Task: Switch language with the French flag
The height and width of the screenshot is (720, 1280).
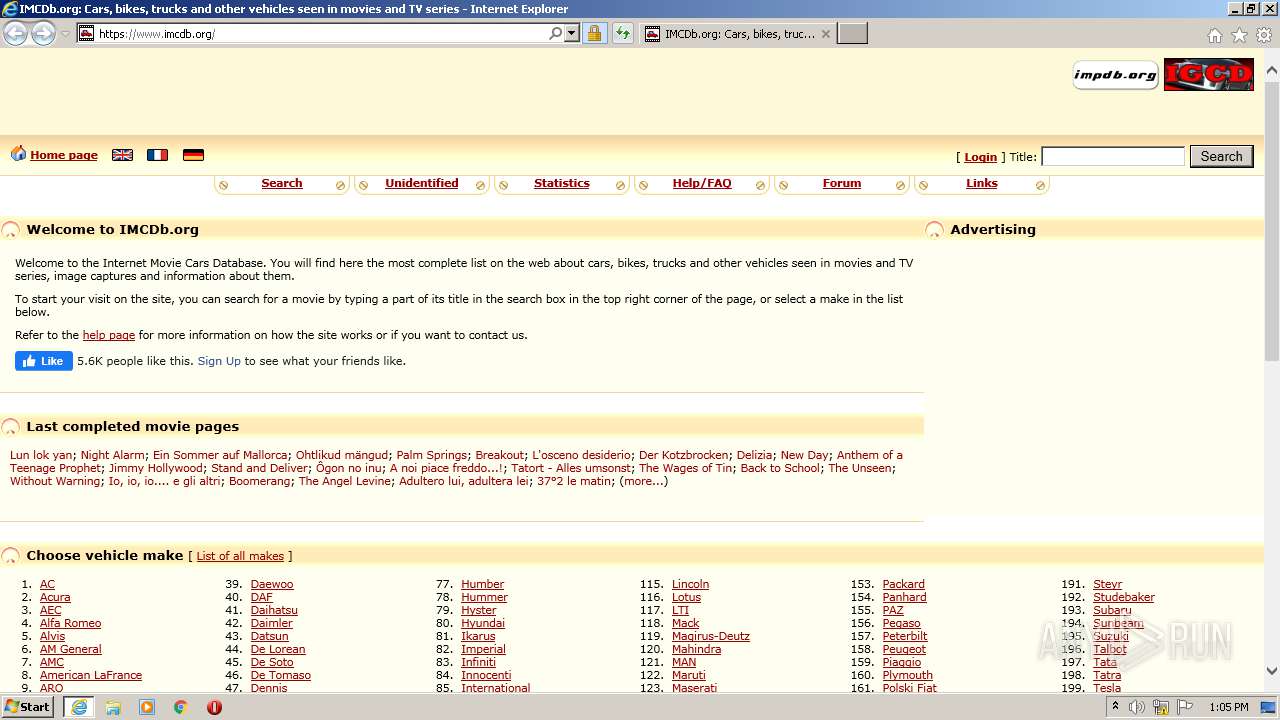Action: pyautogui.click(x=157, y=155)
